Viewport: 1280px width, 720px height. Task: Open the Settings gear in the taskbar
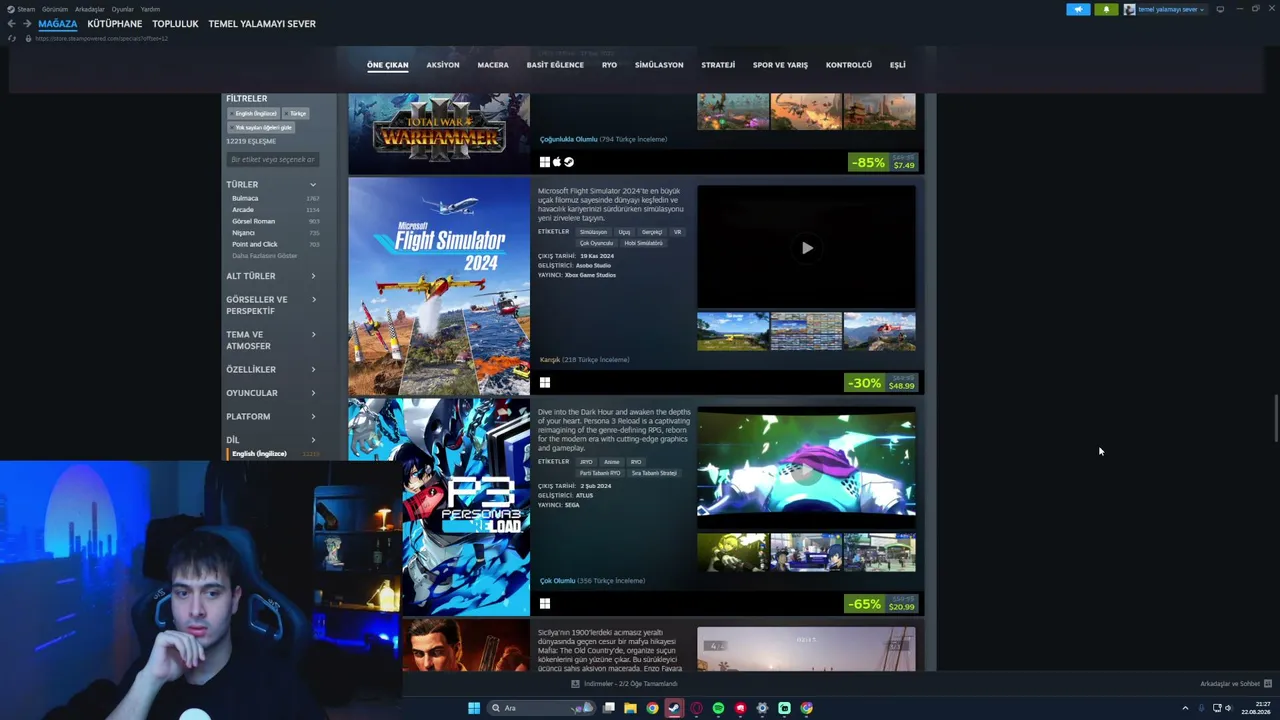762,708
